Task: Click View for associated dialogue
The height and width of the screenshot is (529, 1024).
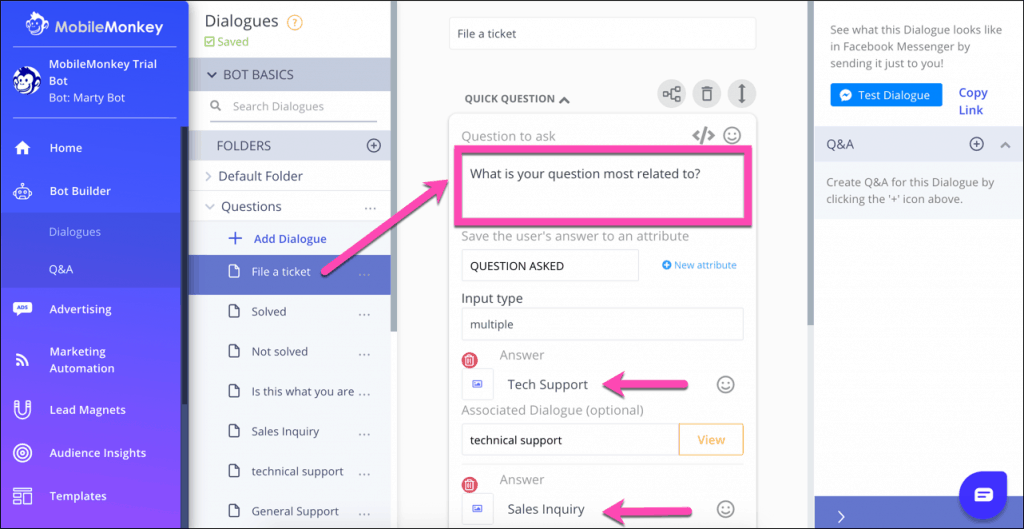Action: click(711, 440)
